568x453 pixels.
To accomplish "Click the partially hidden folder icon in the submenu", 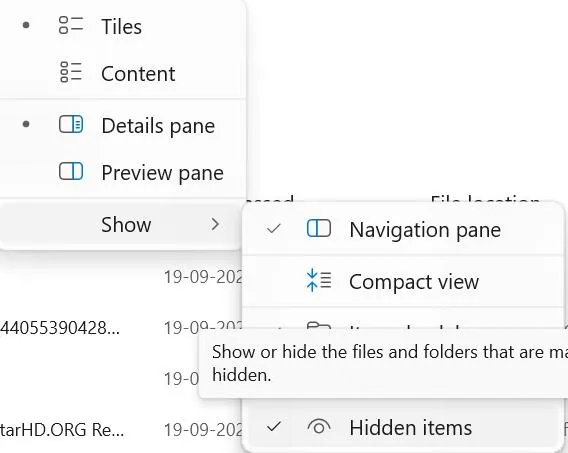I will [x=319, y=325].
